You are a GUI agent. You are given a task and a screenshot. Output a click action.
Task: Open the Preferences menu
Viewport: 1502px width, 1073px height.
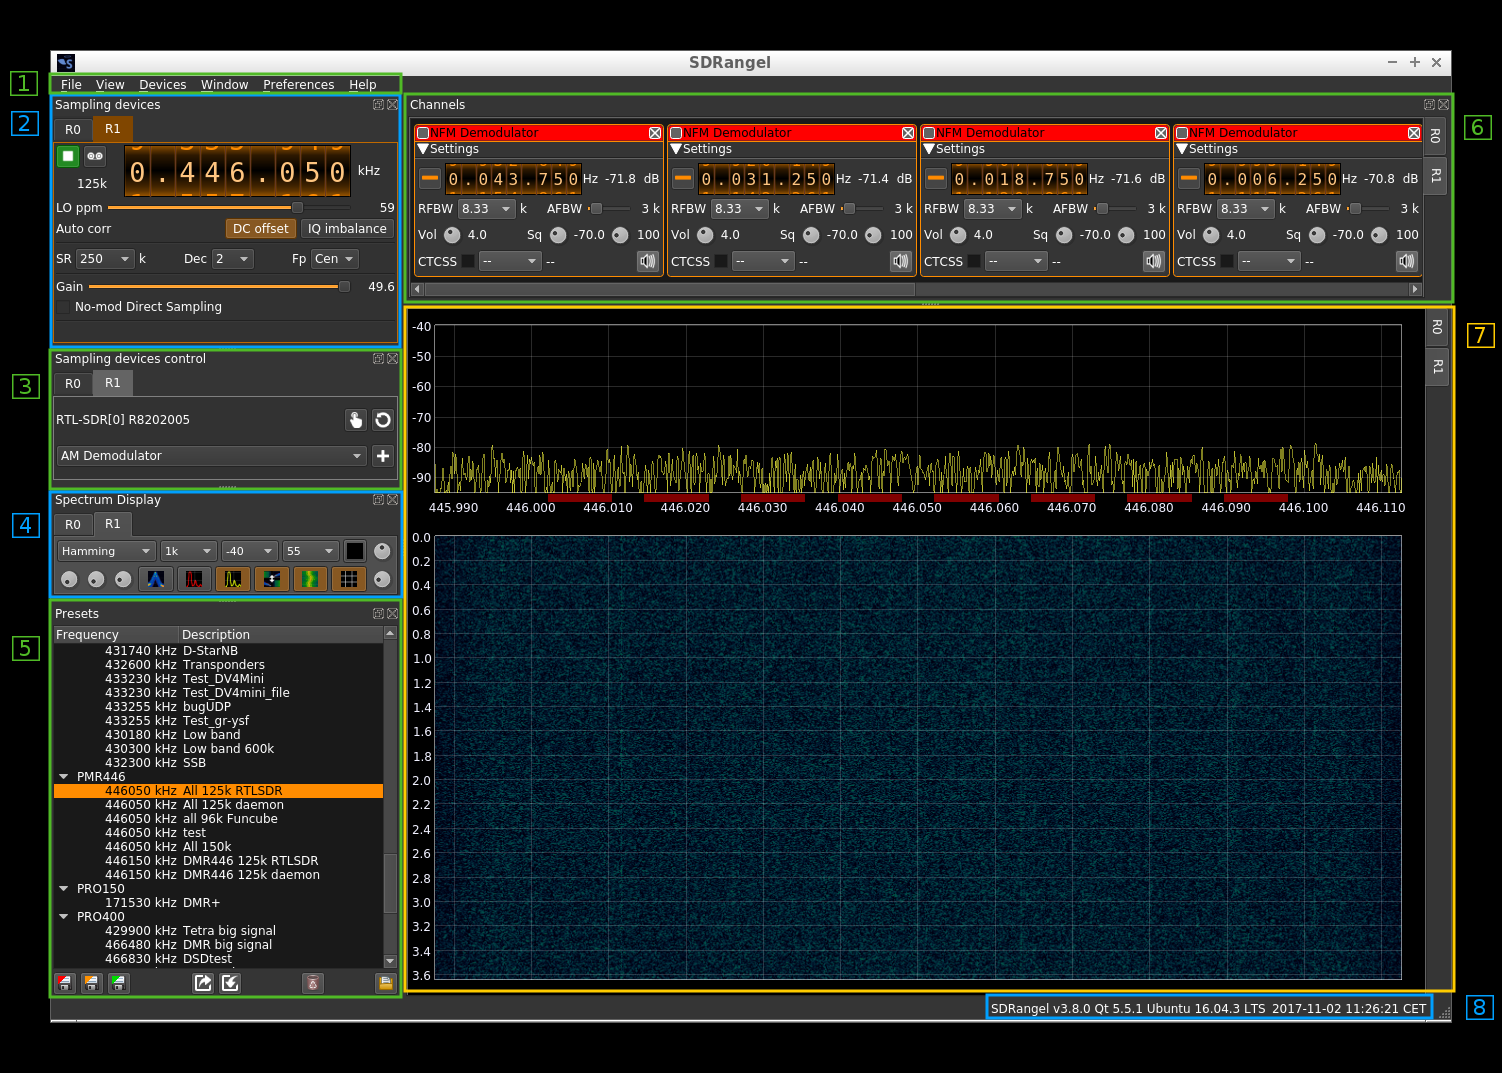point(299,85)
